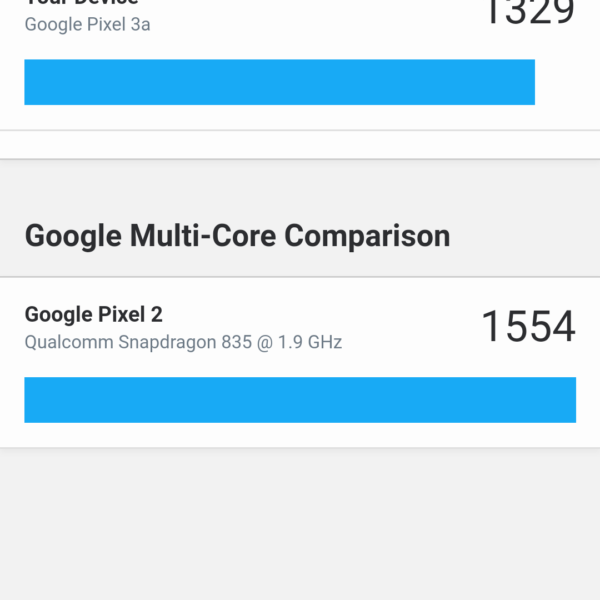This screenshot has width=600, height=600.
Task: Select the Google Multi-Core Comparison heading
Action: click(237, 236)
